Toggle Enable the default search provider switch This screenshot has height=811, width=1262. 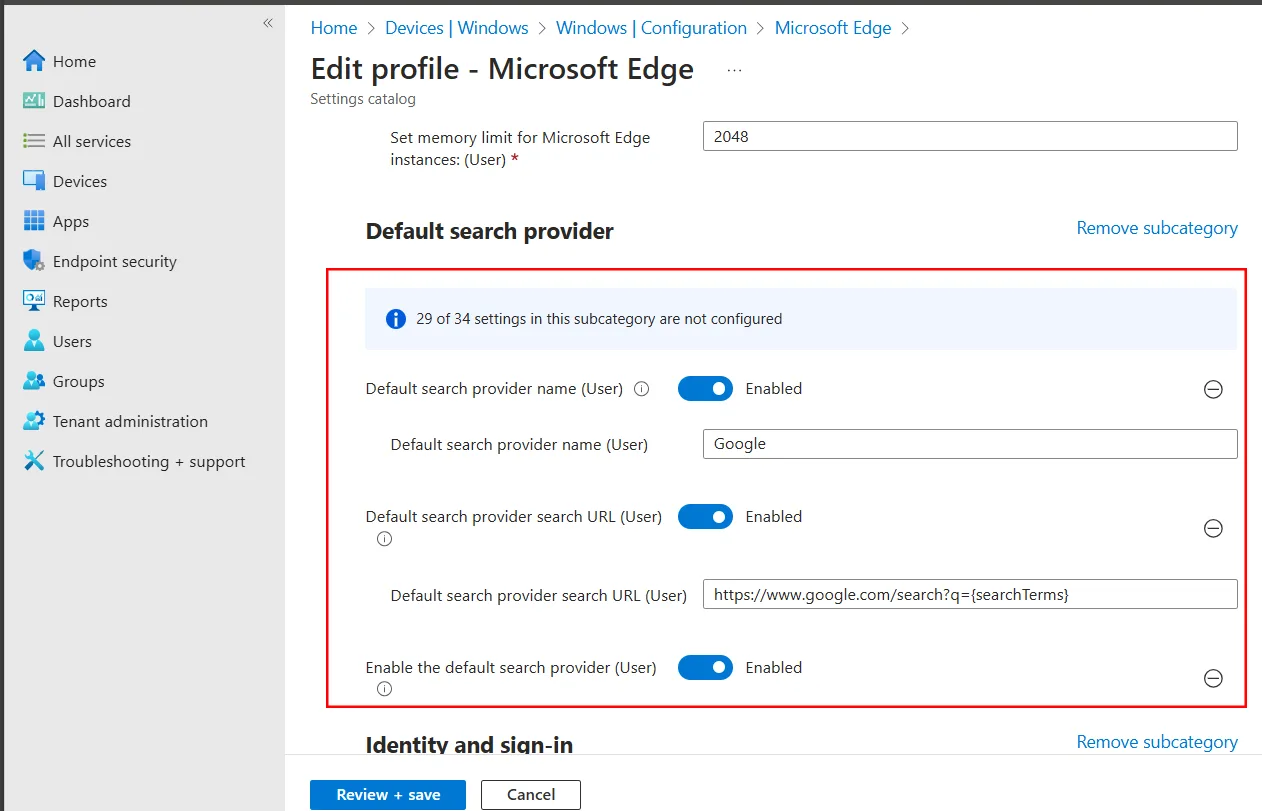pos(705,667)
